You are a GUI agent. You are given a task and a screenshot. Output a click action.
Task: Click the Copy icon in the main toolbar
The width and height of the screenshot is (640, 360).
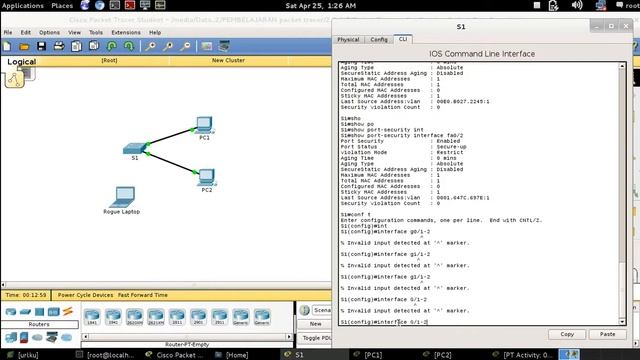76,46
